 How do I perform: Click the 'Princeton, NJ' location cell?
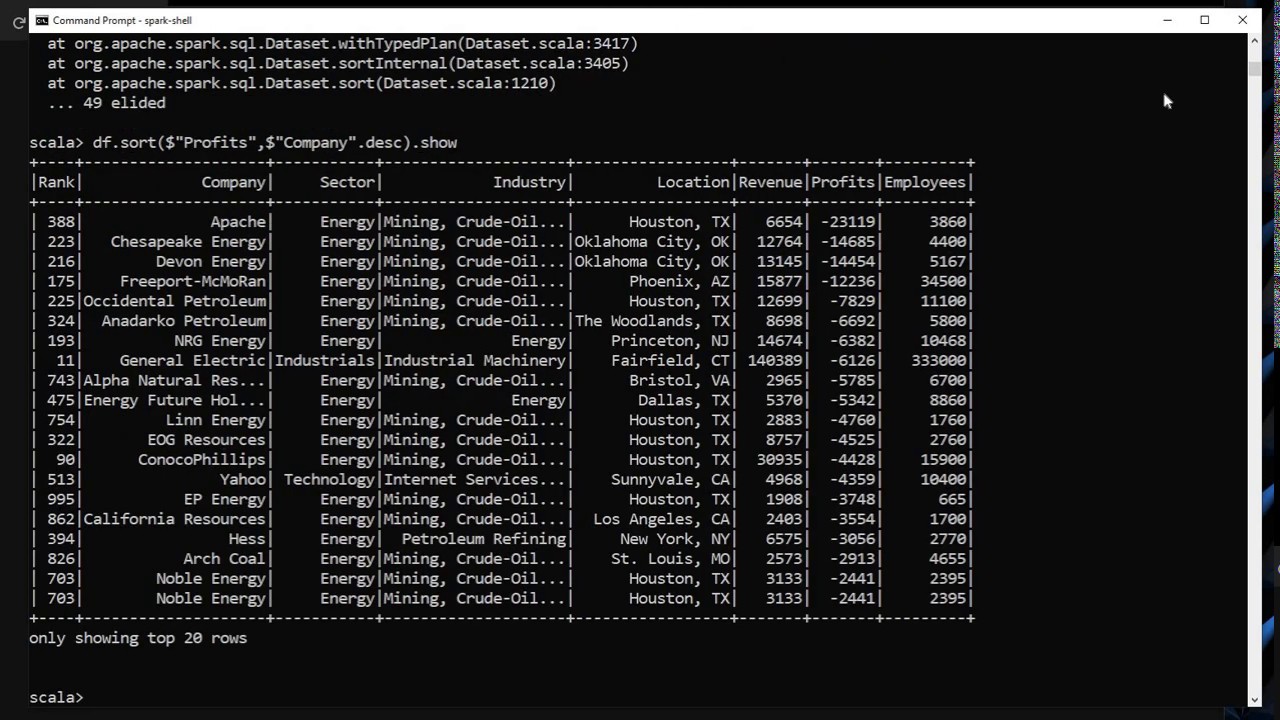coord(671,341)
